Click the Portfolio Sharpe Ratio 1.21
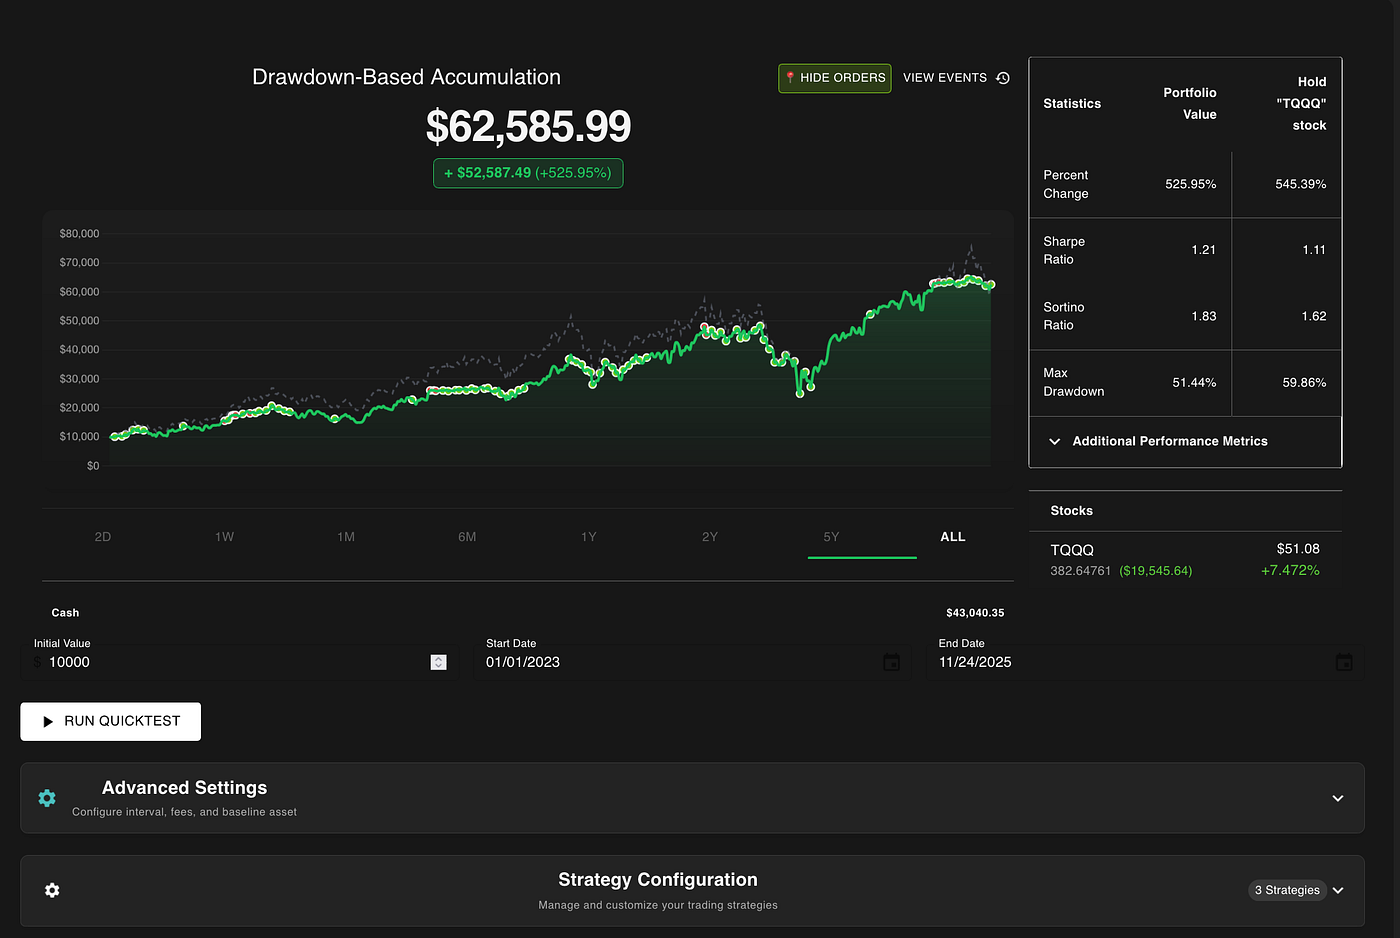The width and height of the screenshot is (1400, 938). click(x=1203, y=250)
